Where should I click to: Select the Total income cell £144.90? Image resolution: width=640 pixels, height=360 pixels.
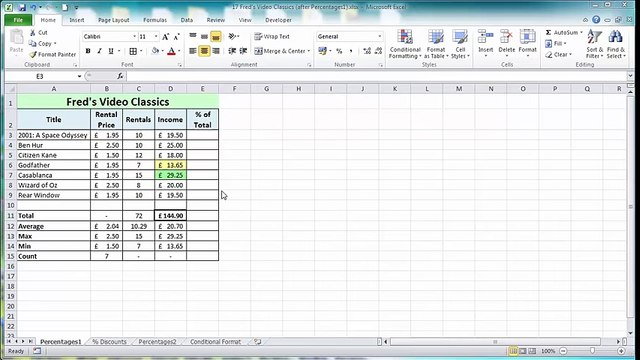pos(171,216)
